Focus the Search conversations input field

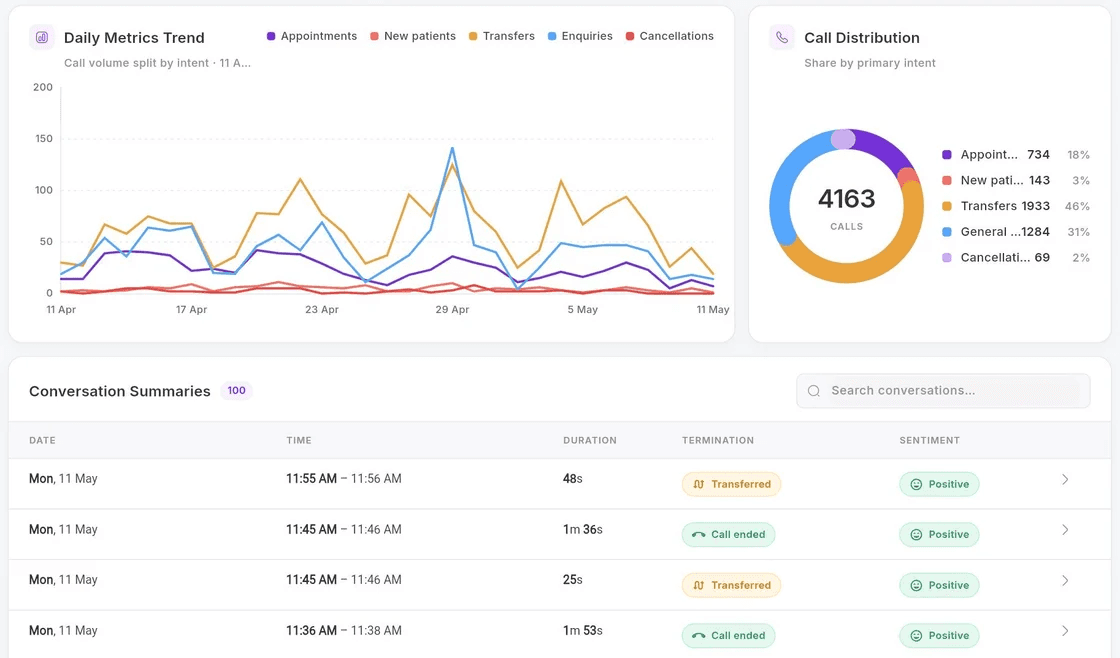click(x=944, y=391)
